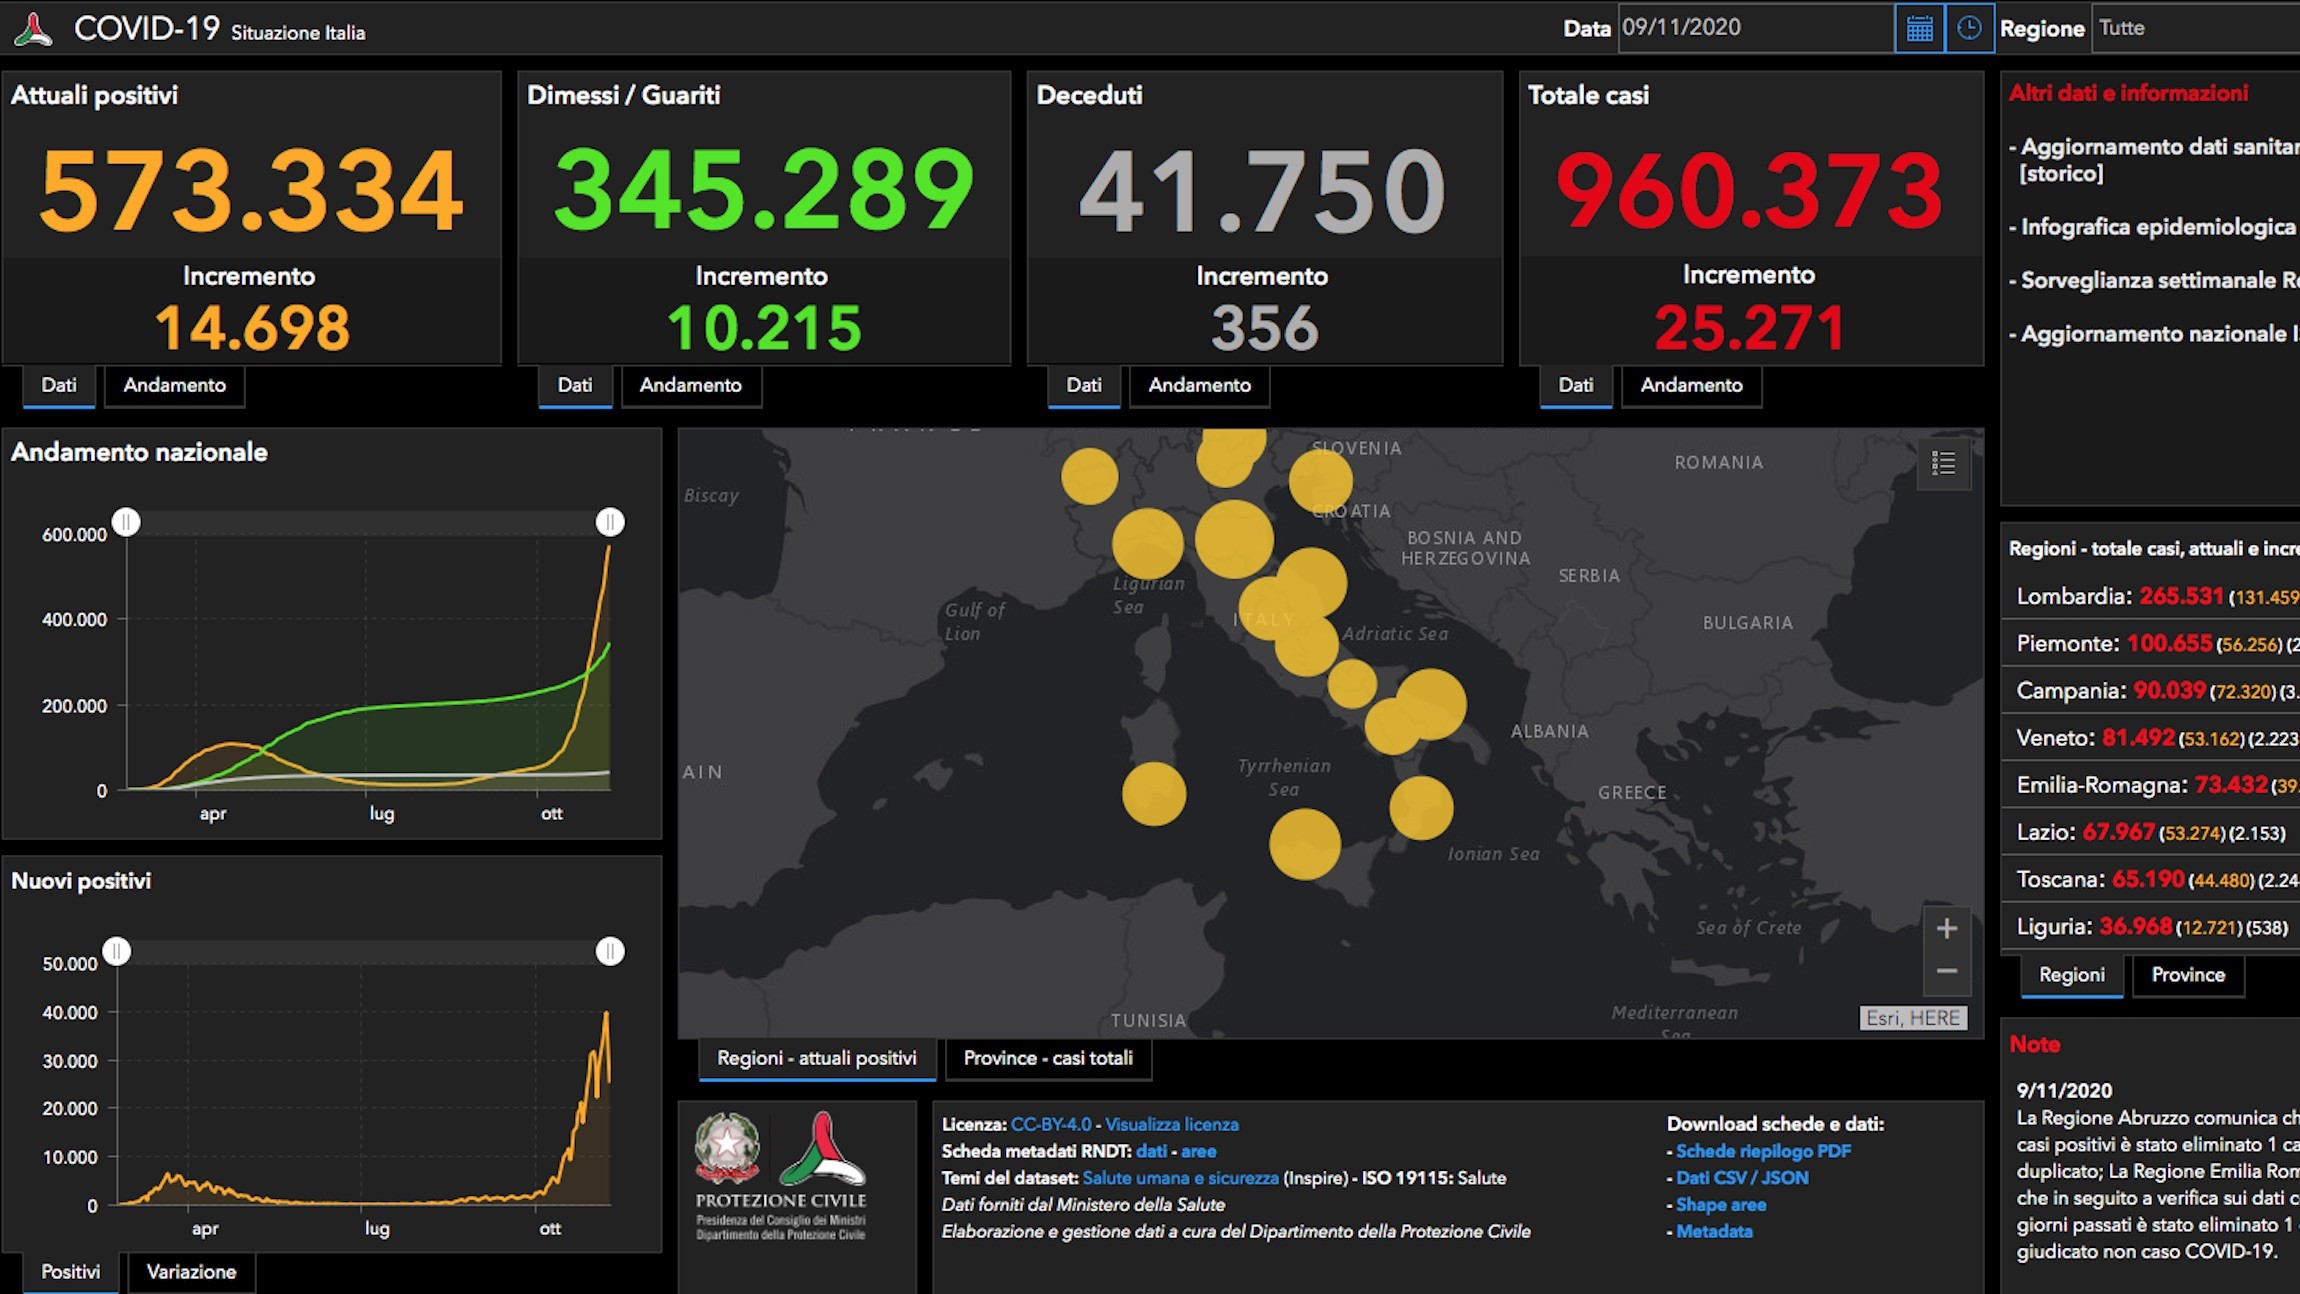Select the Sardinia yellow circle on map
Screen dimensions: 2300x1294
(1154, 794)
